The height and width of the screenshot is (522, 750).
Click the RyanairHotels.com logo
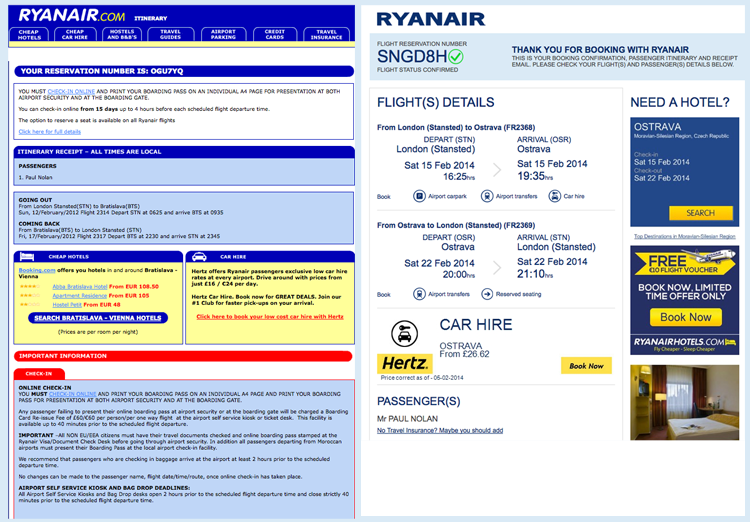pos(684,344)
